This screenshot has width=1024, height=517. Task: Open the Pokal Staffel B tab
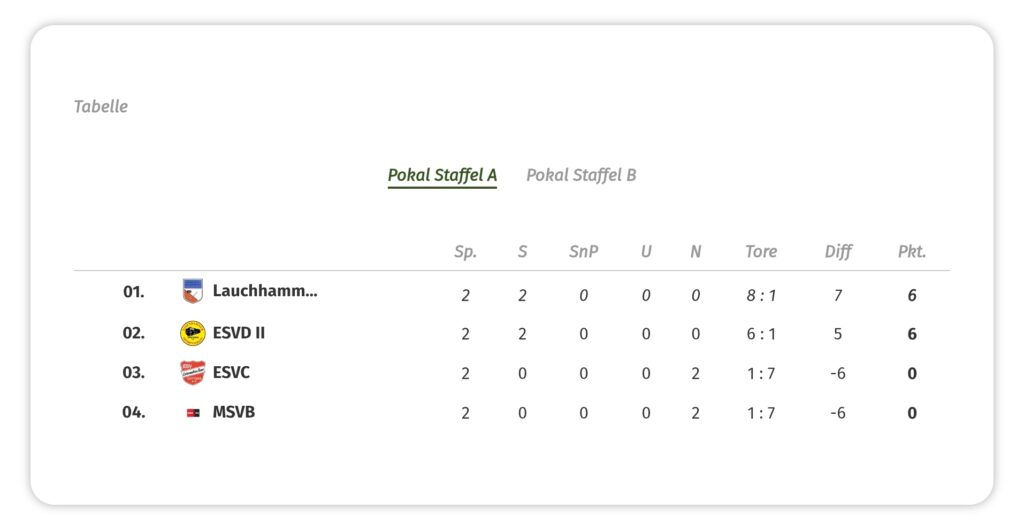(581, 175)
